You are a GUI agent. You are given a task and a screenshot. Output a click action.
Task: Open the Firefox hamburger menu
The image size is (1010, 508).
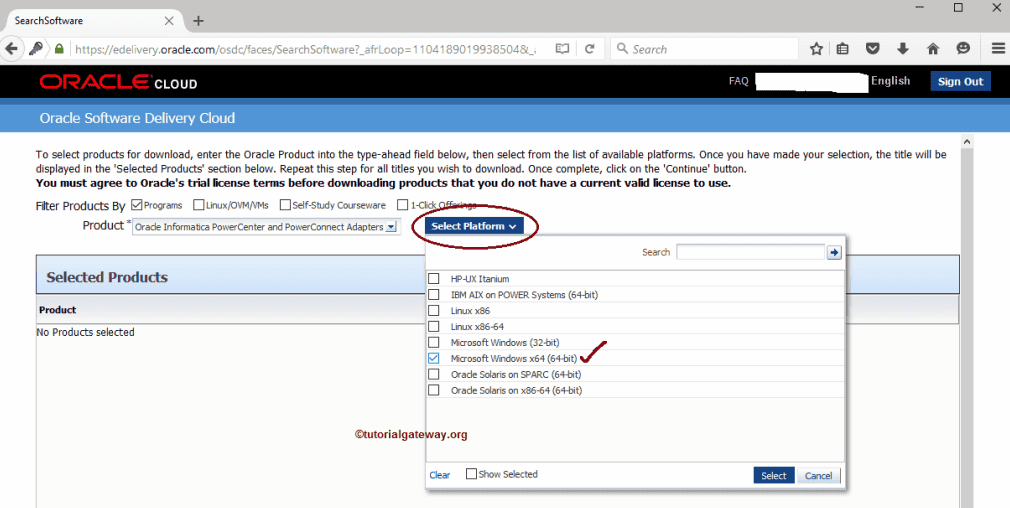[998, 49]
